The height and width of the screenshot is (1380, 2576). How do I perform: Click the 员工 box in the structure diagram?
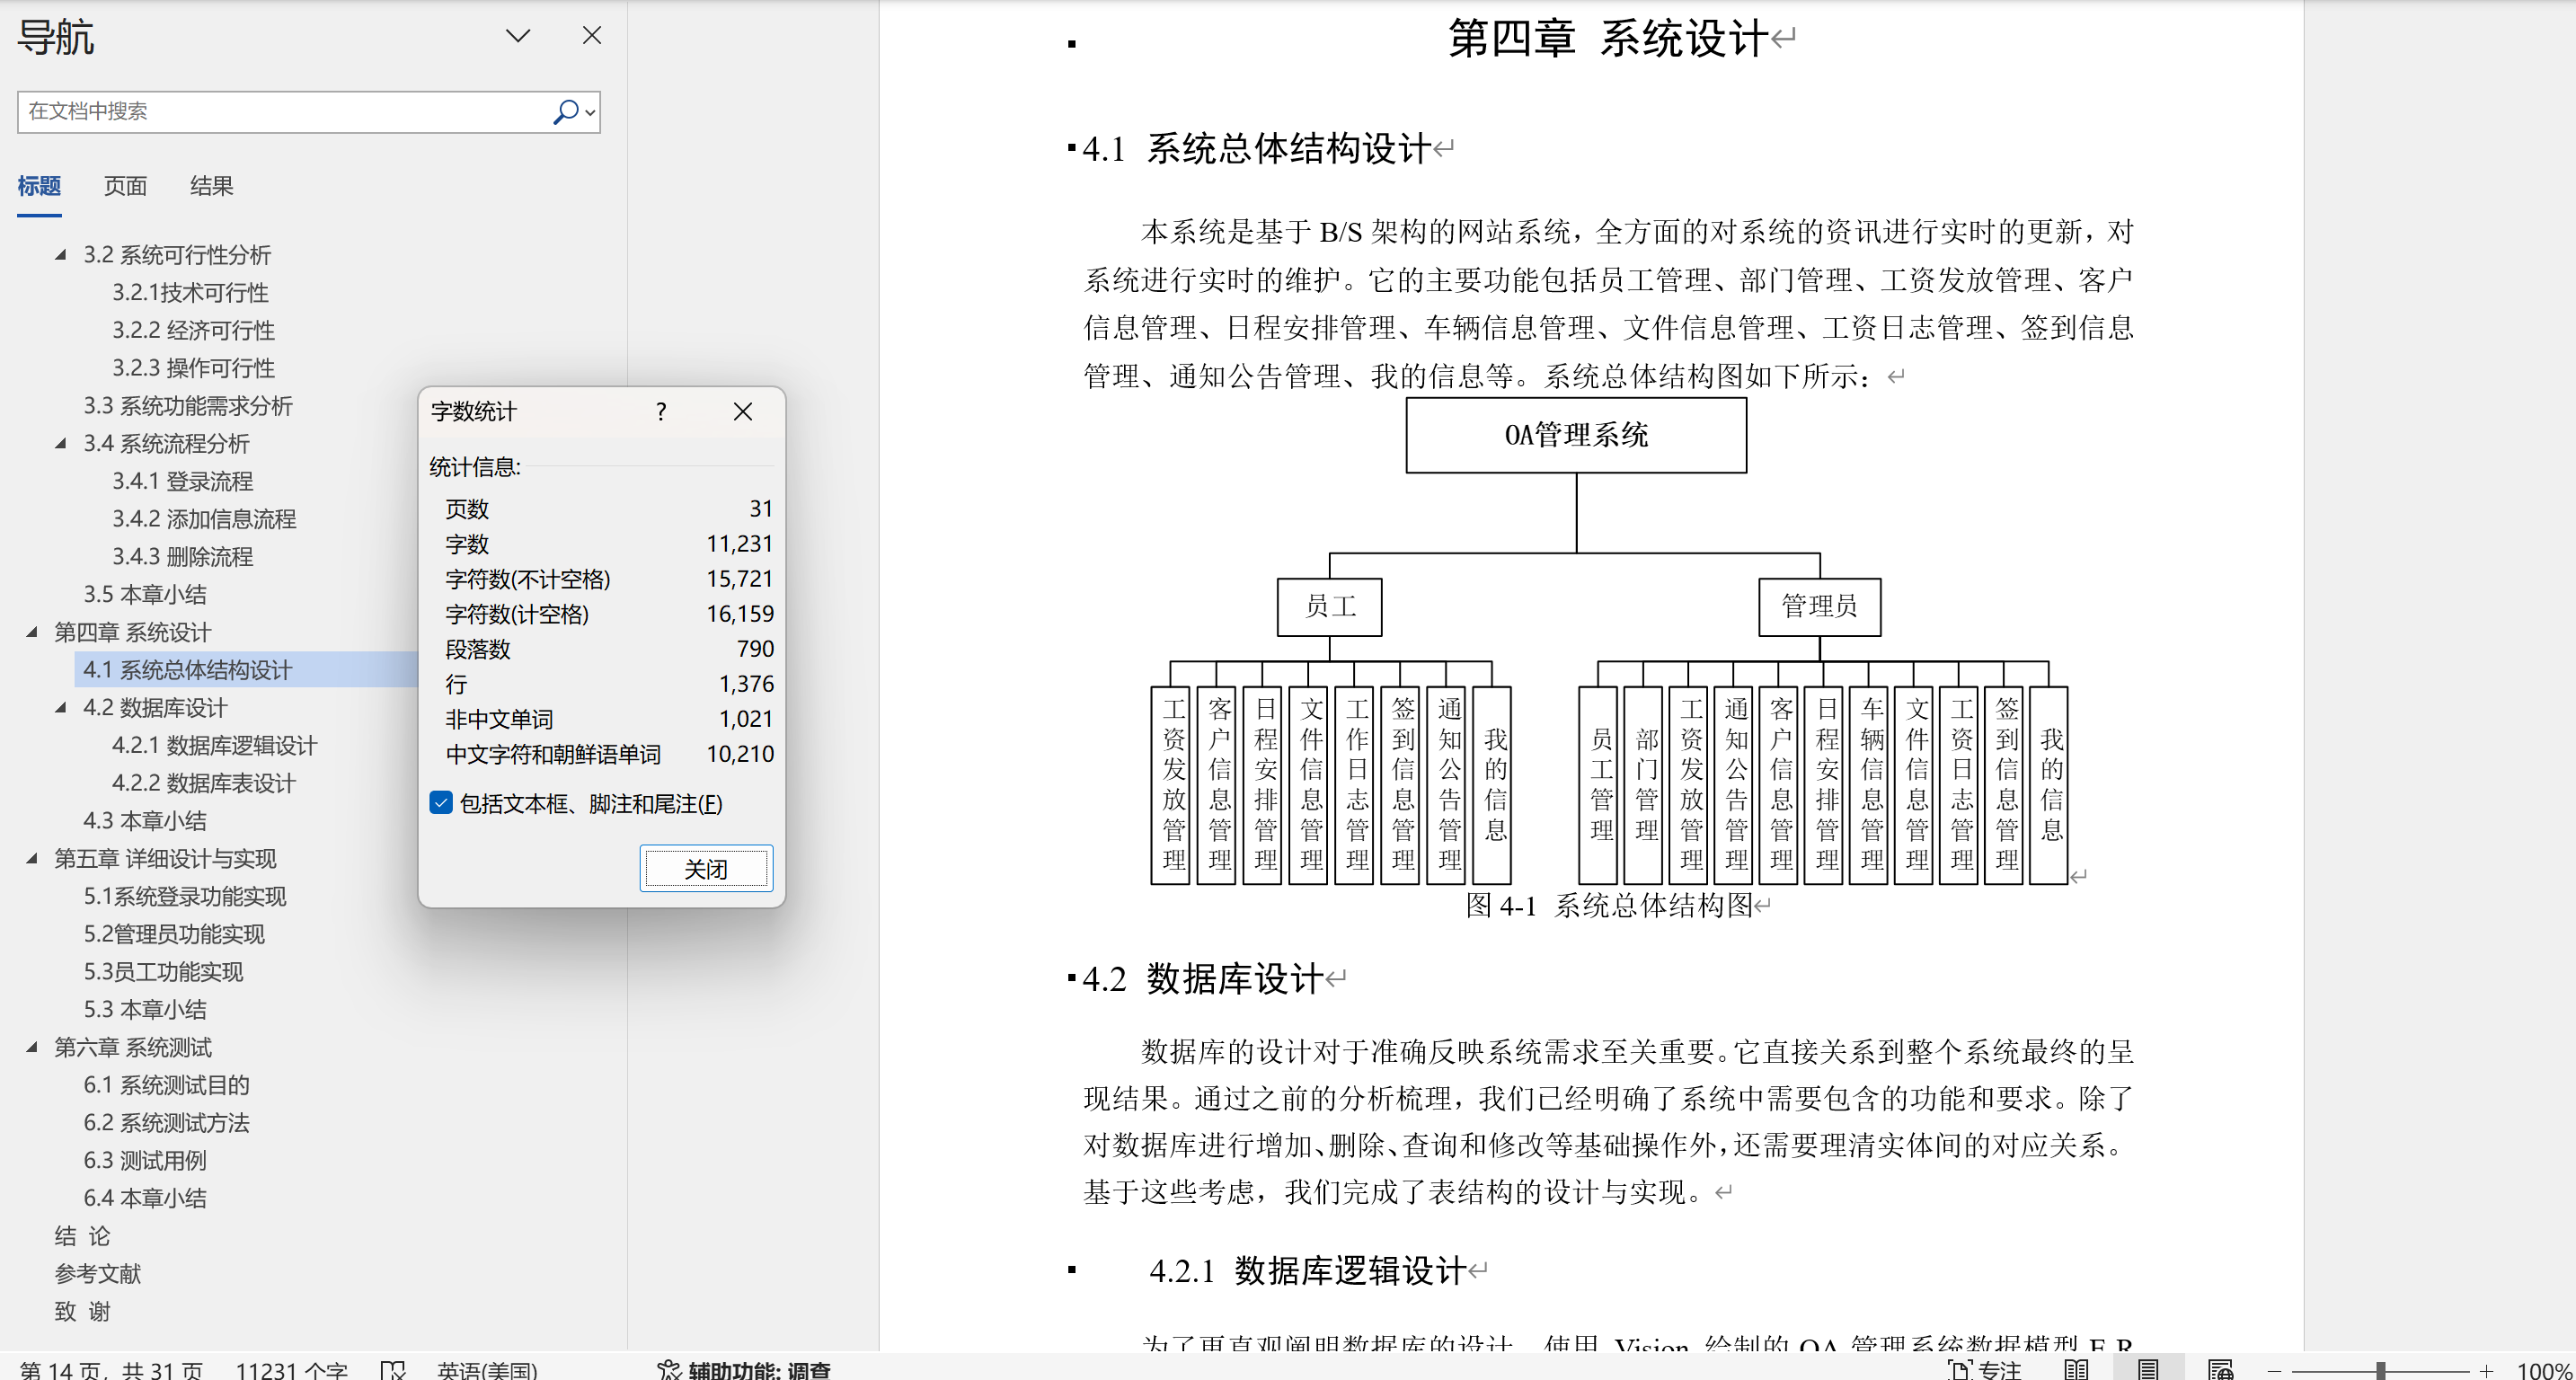click(x=1329, y=606)
